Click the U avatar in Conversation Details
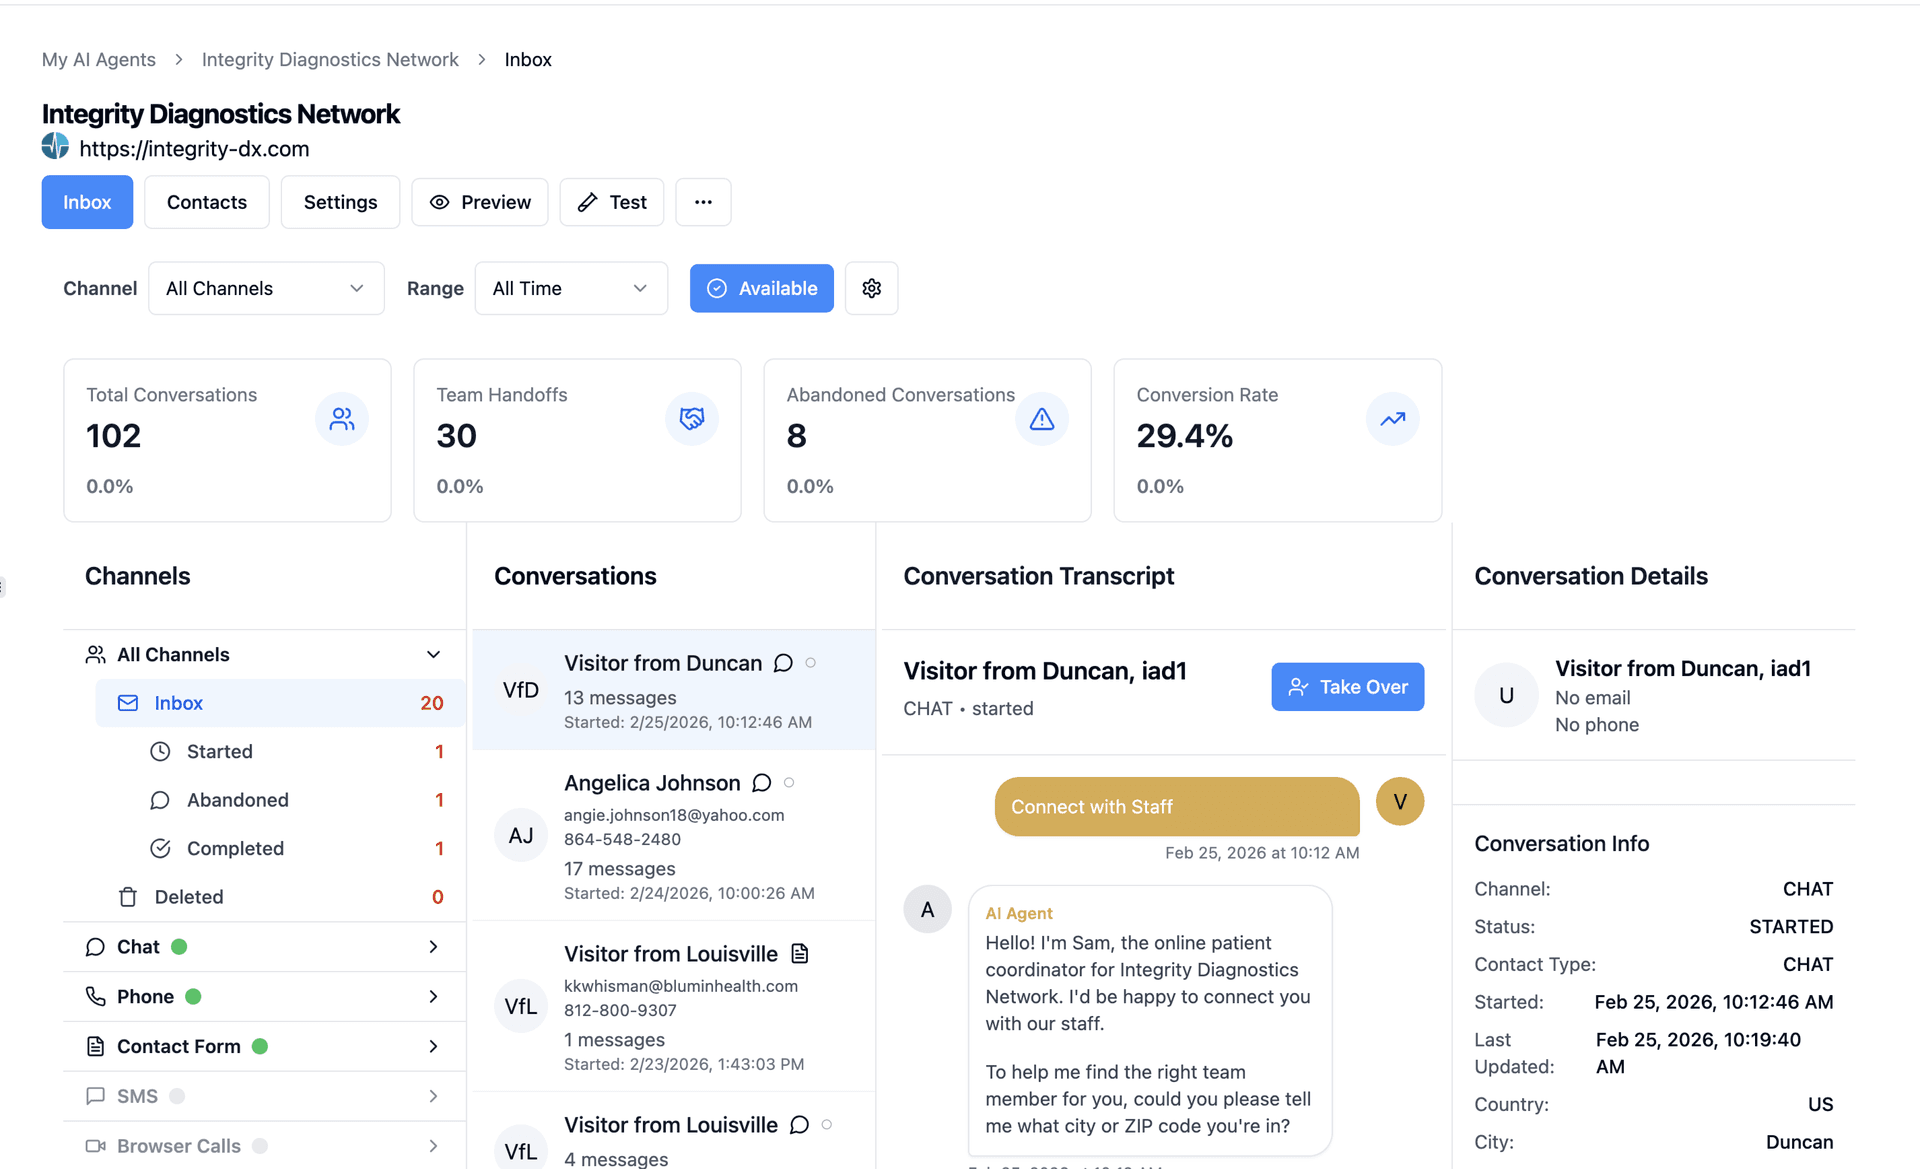 pos(1506,695)
